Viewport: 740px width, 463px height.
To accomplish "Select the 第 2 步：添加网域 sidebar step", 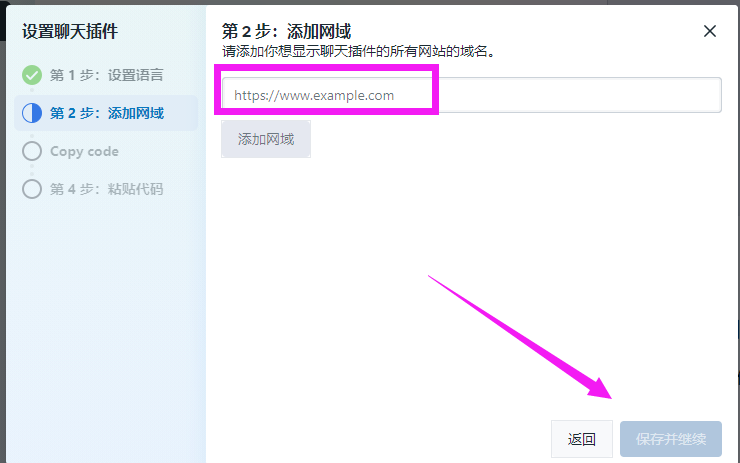I will pos(106,113).
